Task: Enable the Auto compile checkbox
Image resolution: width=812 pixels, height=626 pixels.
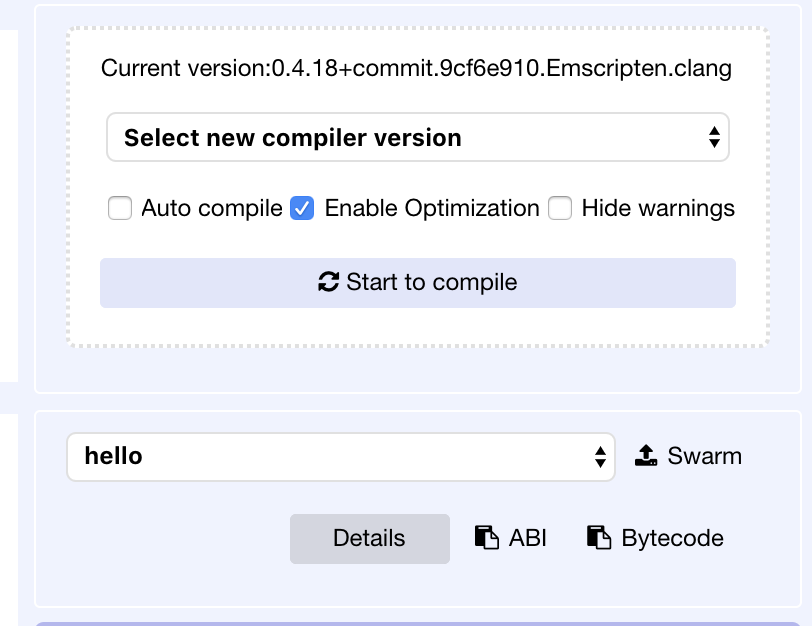Action: coord(120,208)
